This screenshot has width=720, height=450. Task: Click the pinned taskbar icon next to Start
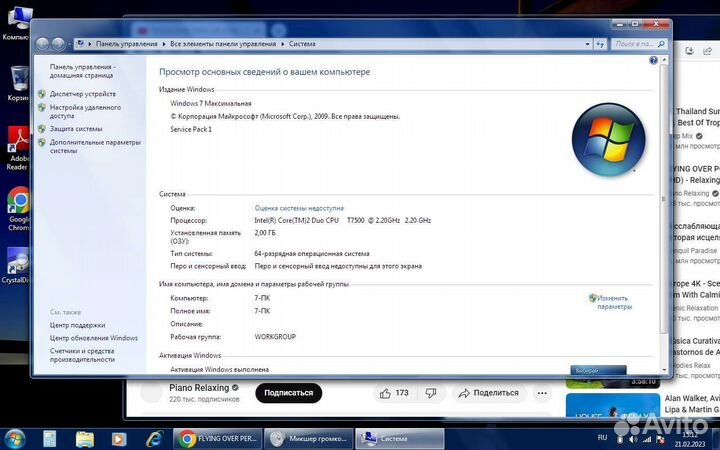coord(50,439)
